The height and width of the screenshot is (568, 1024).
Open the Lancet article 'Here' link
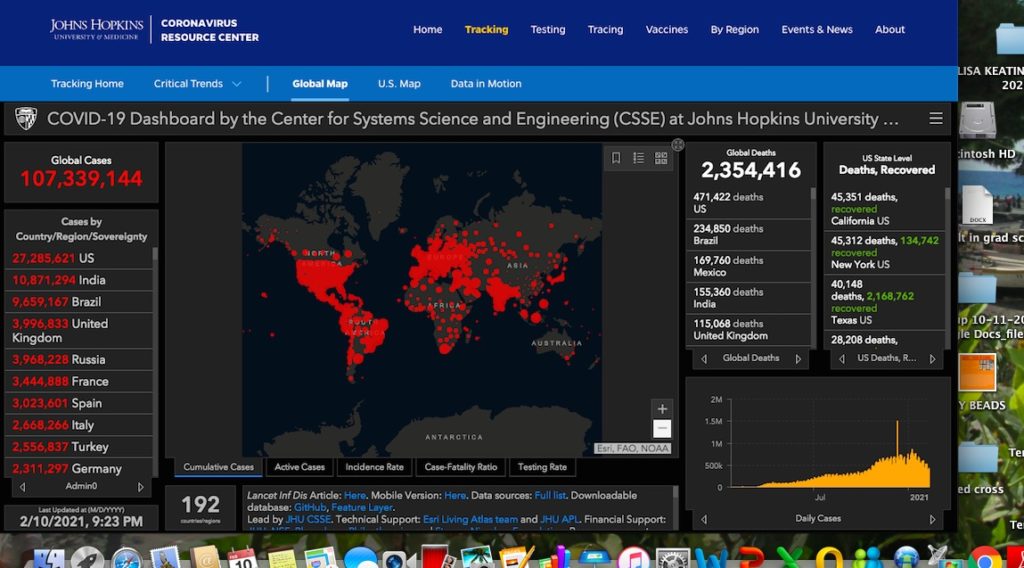[x=355, y=496]
